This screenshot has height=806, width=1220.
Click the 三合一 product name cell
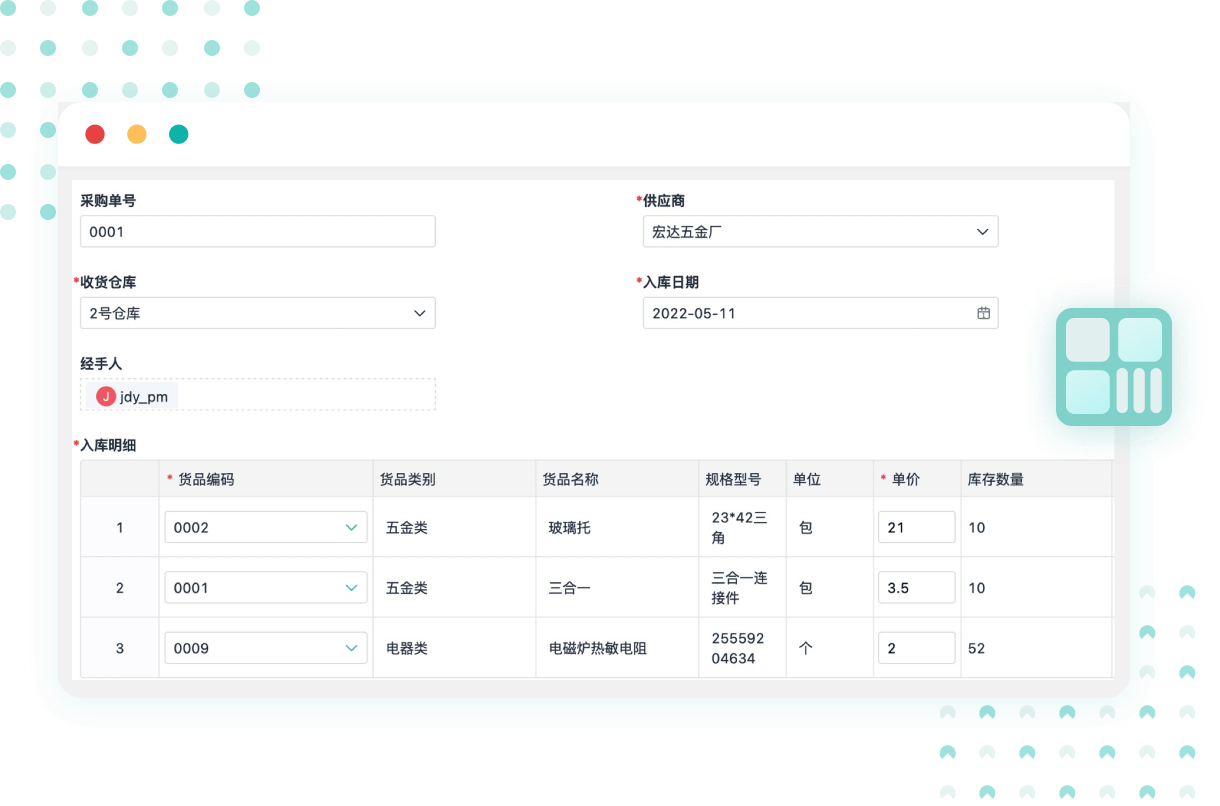click(x=617, y=588)
